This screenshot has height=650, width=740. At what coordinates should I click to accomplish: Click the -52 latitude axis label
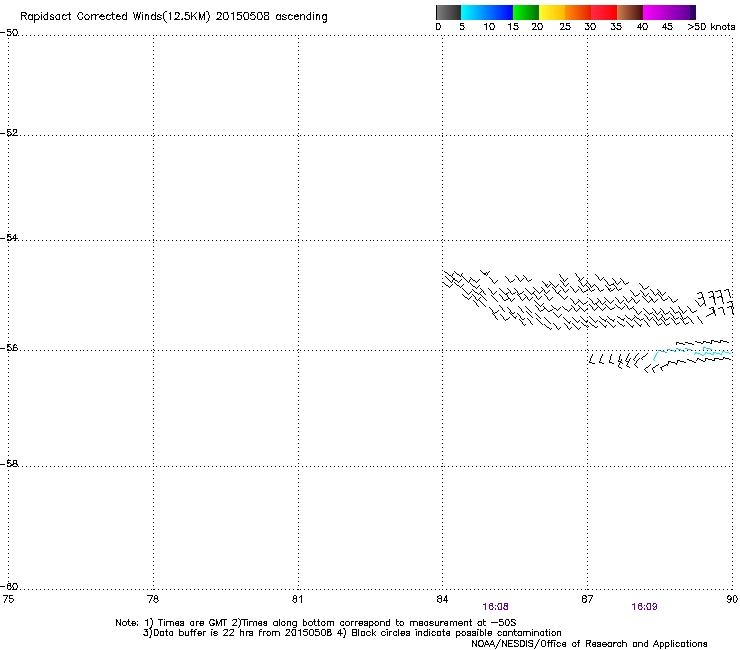coord(9,133)
